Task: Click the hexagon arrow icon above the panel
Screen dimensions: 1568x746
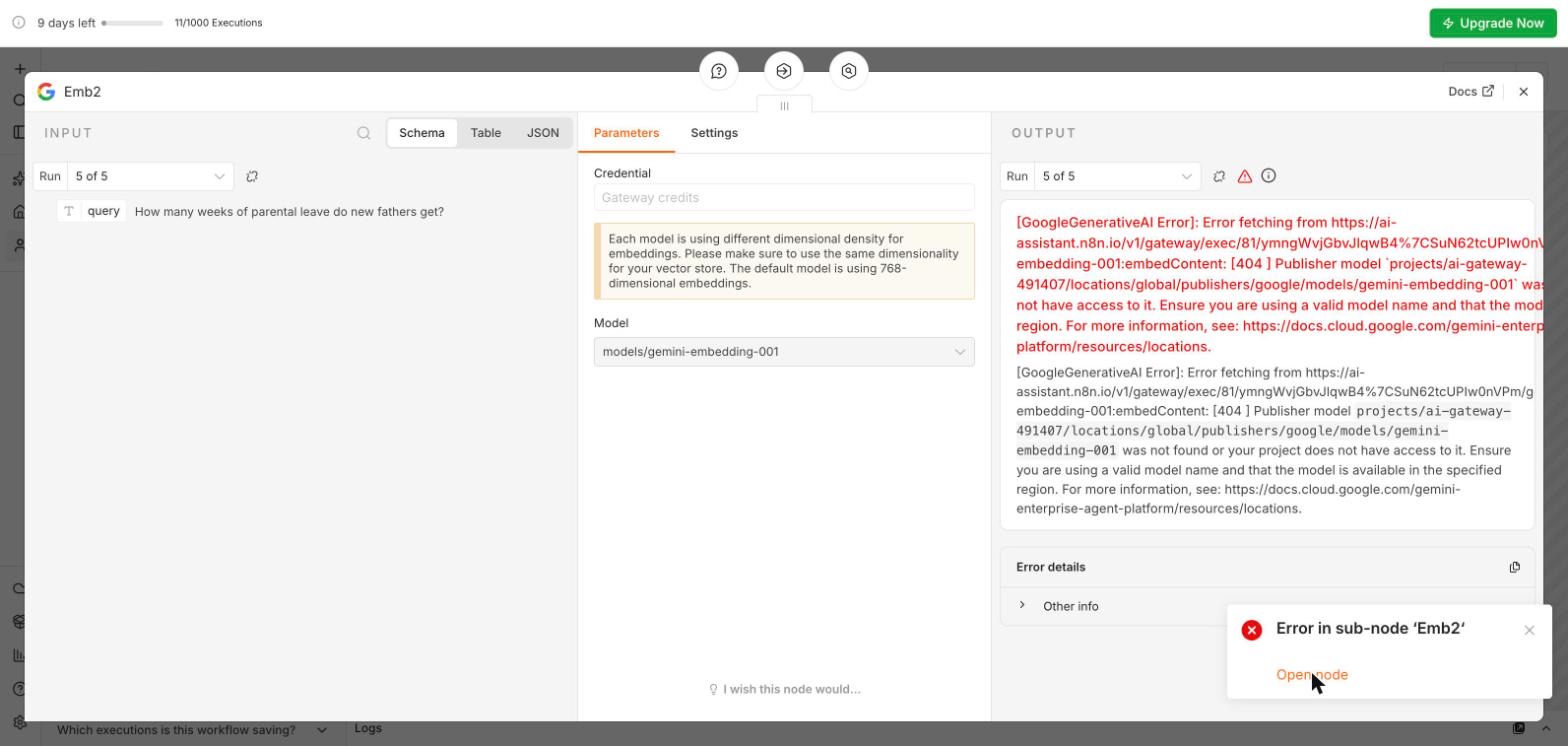Action: tap(784, 71)
